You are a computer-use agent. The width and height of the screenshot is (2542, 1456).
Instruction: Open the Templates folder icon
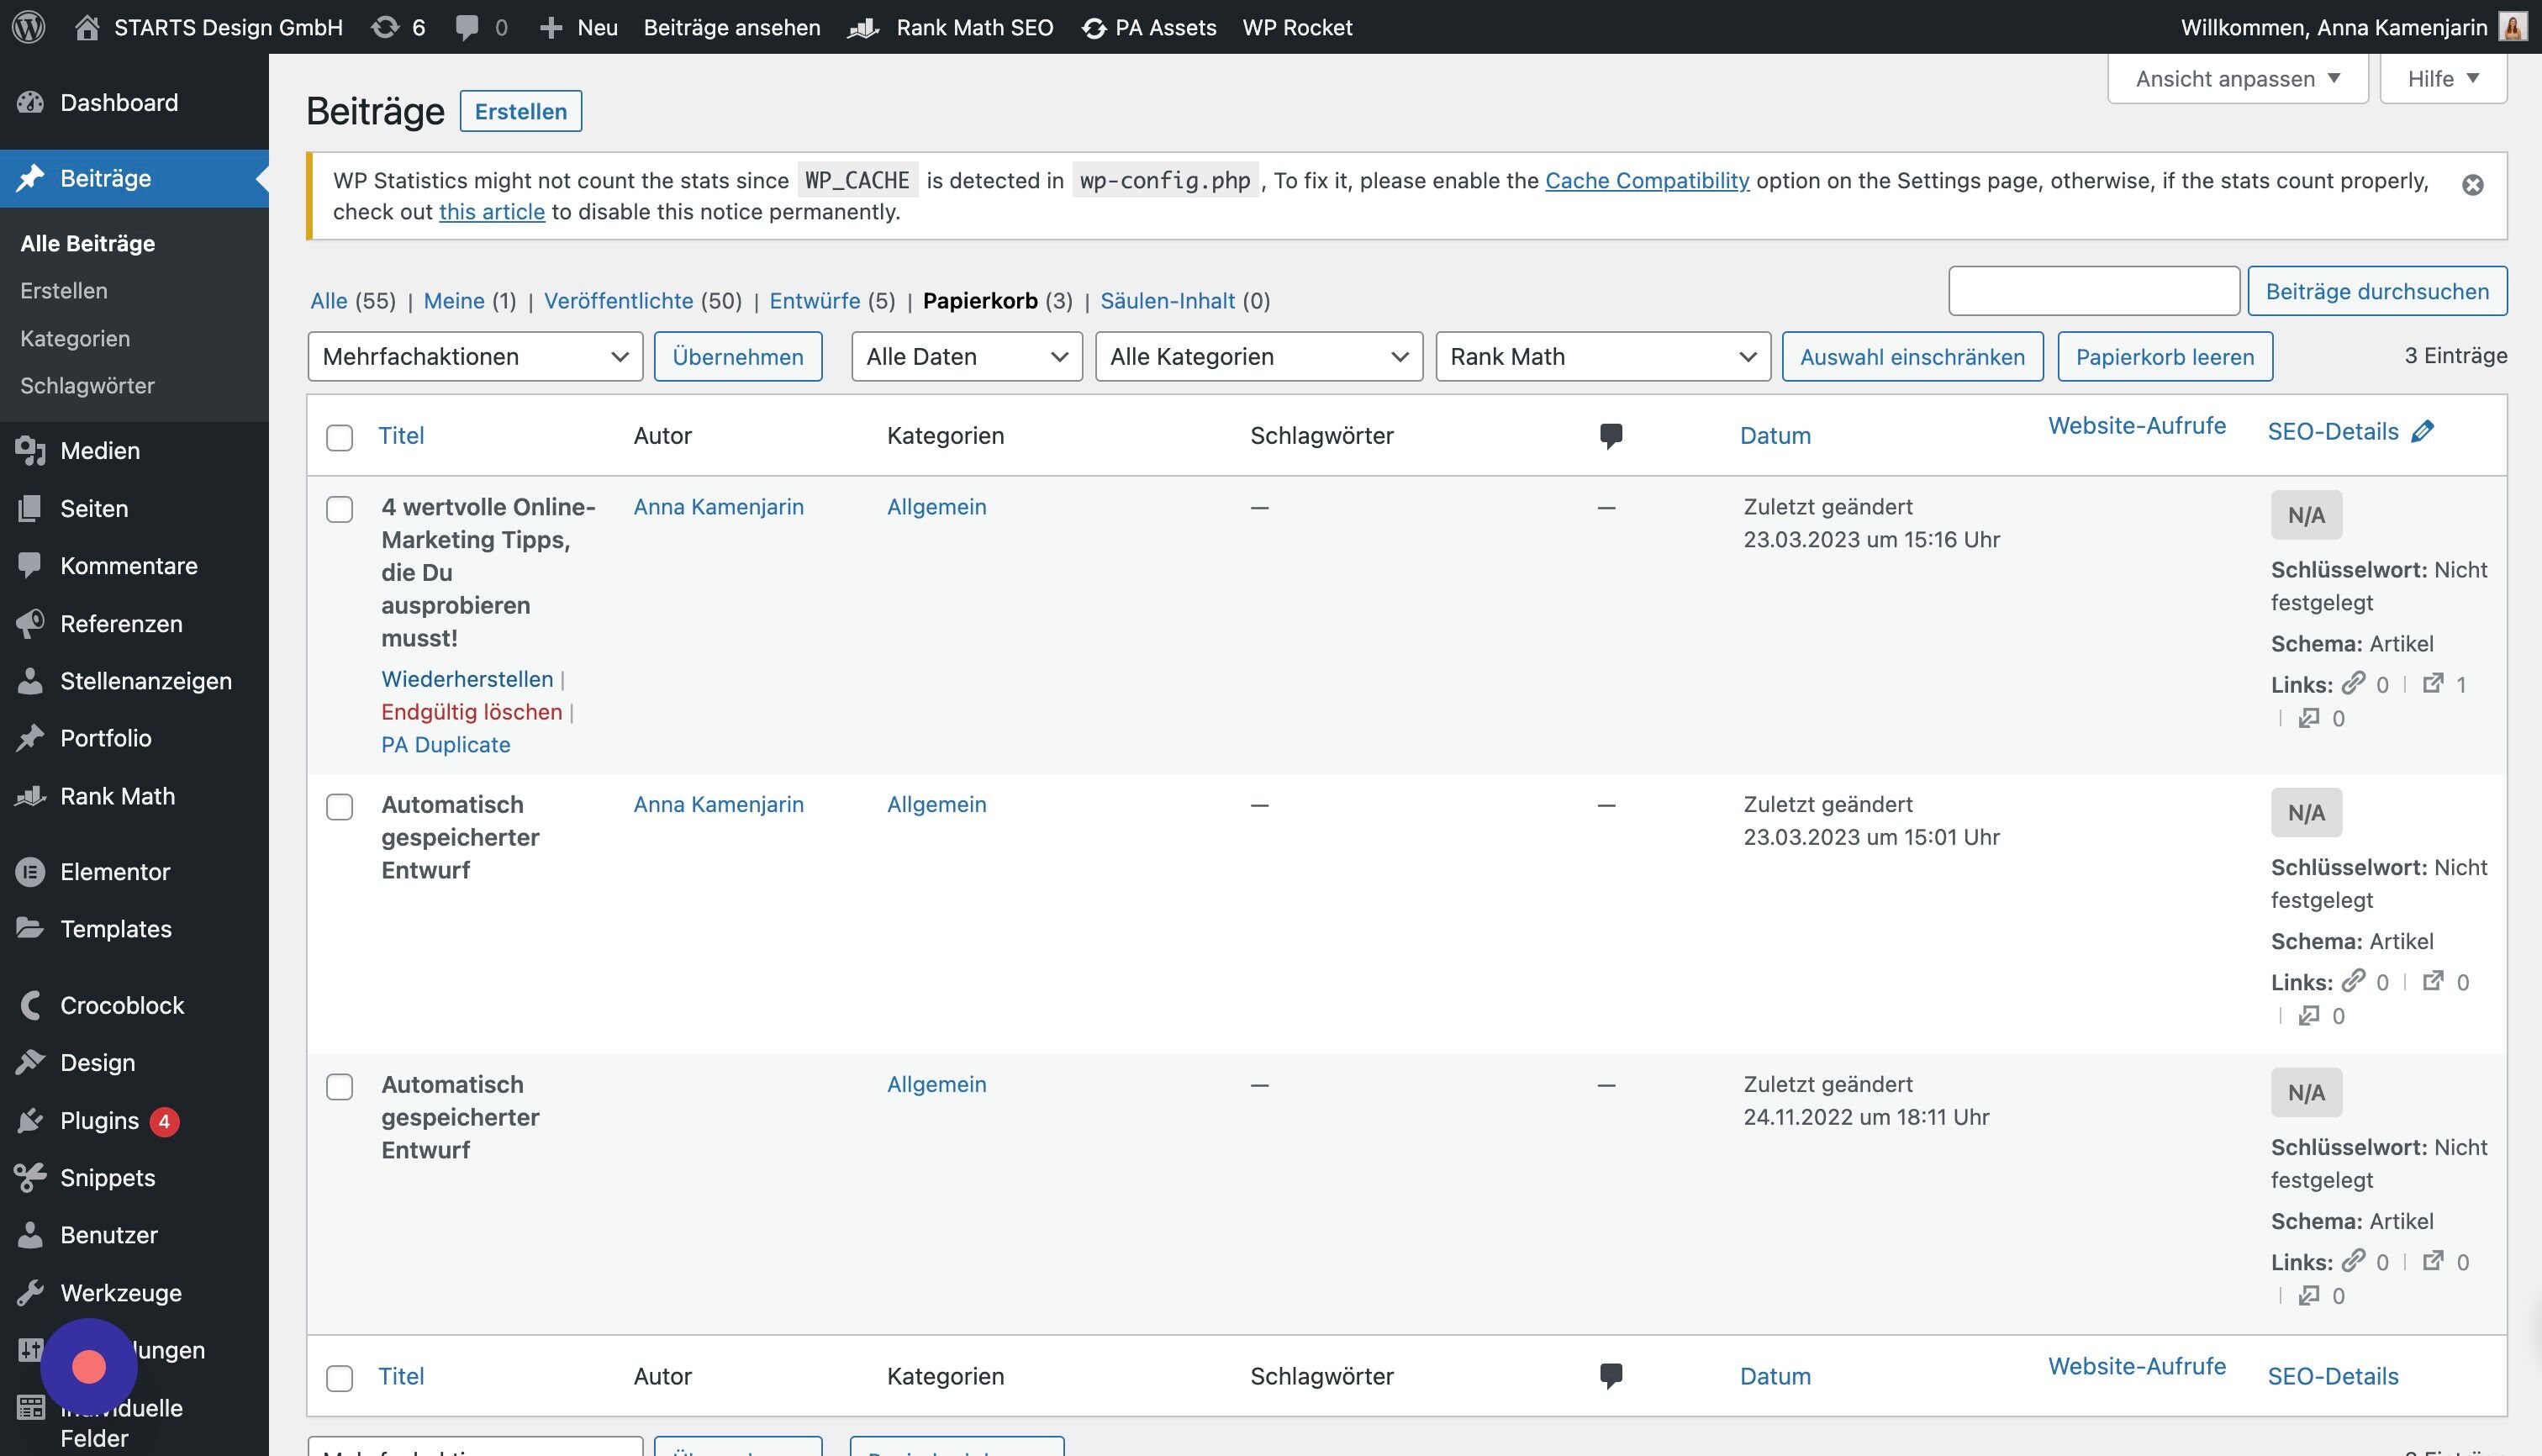[30, 928]
